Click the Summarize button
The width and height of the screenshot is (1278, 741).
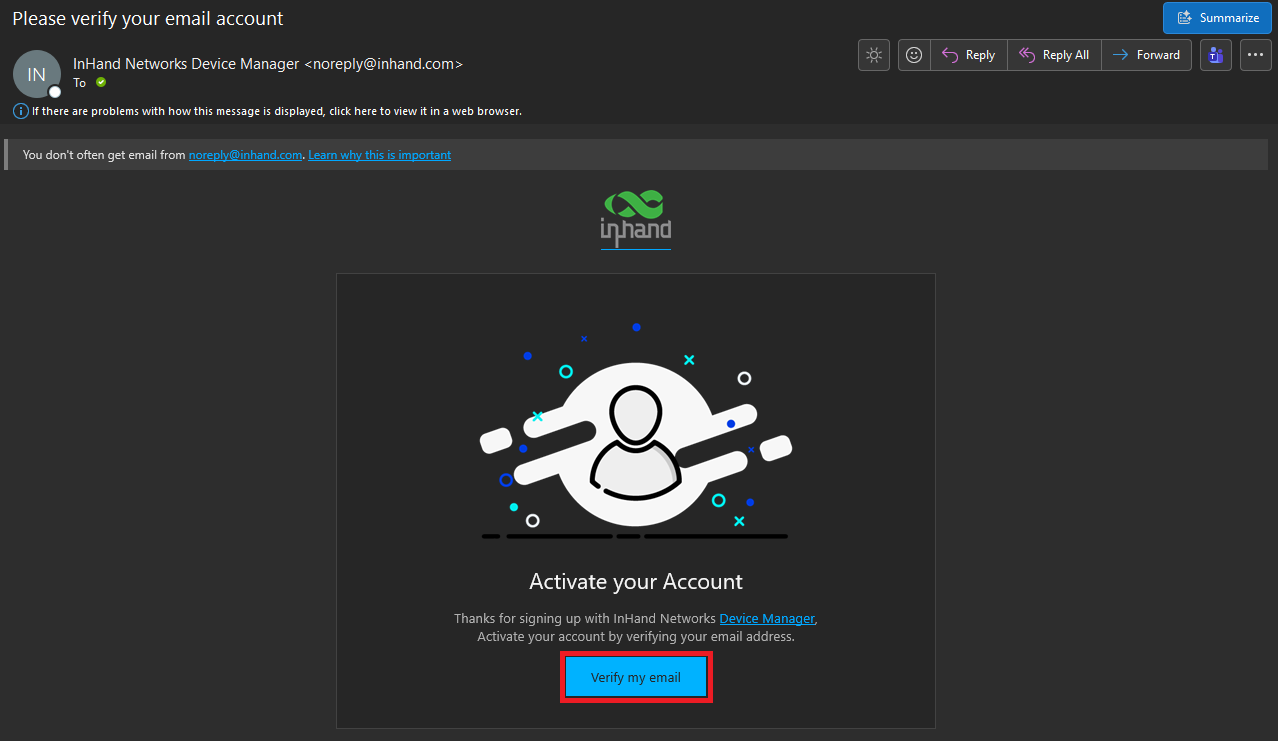(x=1217, y=18)
